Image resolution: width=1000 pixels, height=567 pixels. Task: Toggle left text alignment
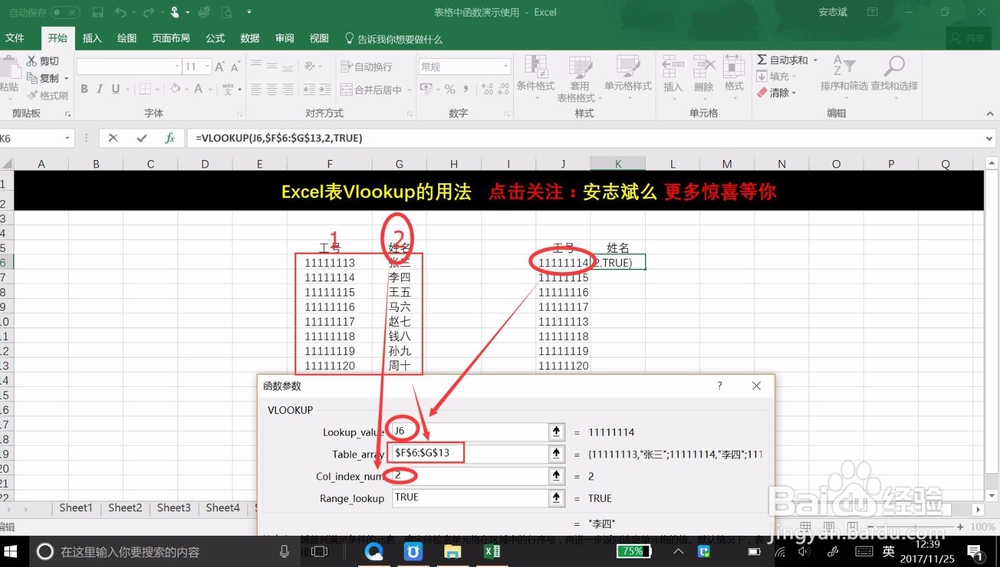pyautogui.click(x=256, y=89)
